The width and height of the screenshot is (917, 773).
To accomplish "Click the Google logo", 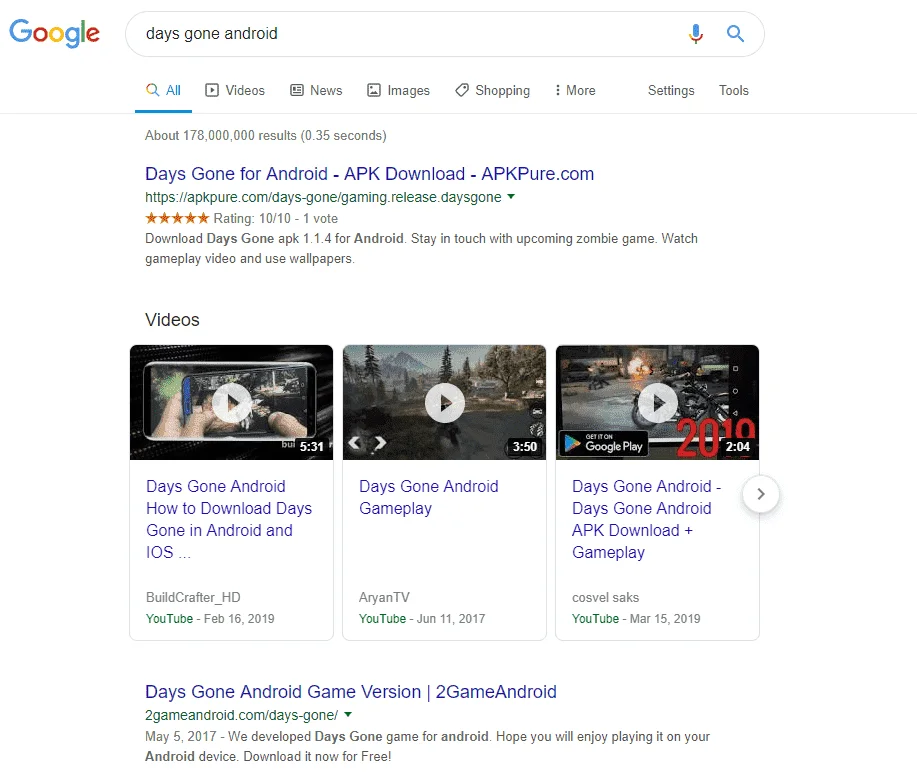I will click(x=54, y=33).
